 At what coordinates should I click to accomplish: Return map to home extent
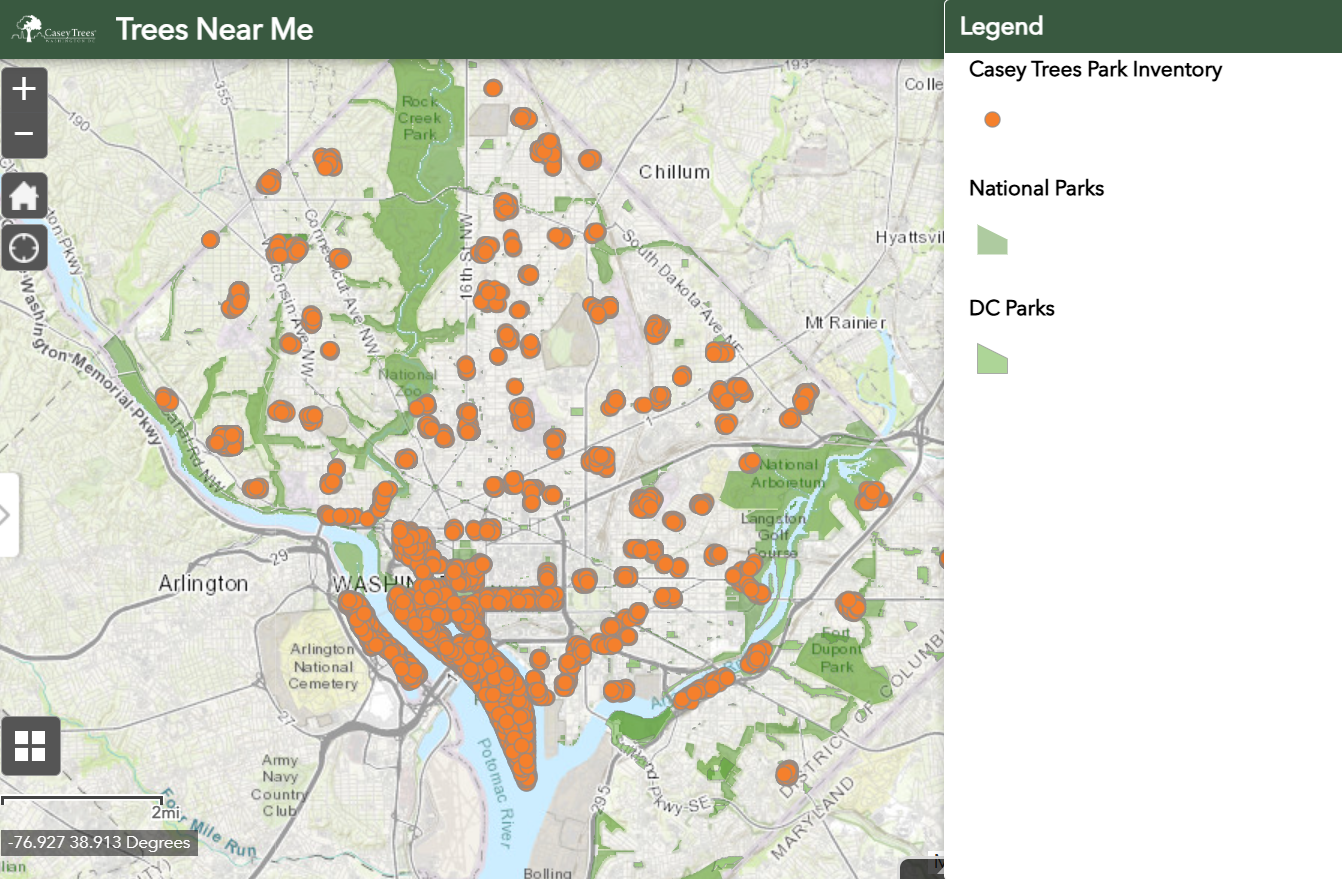(24, 196)
